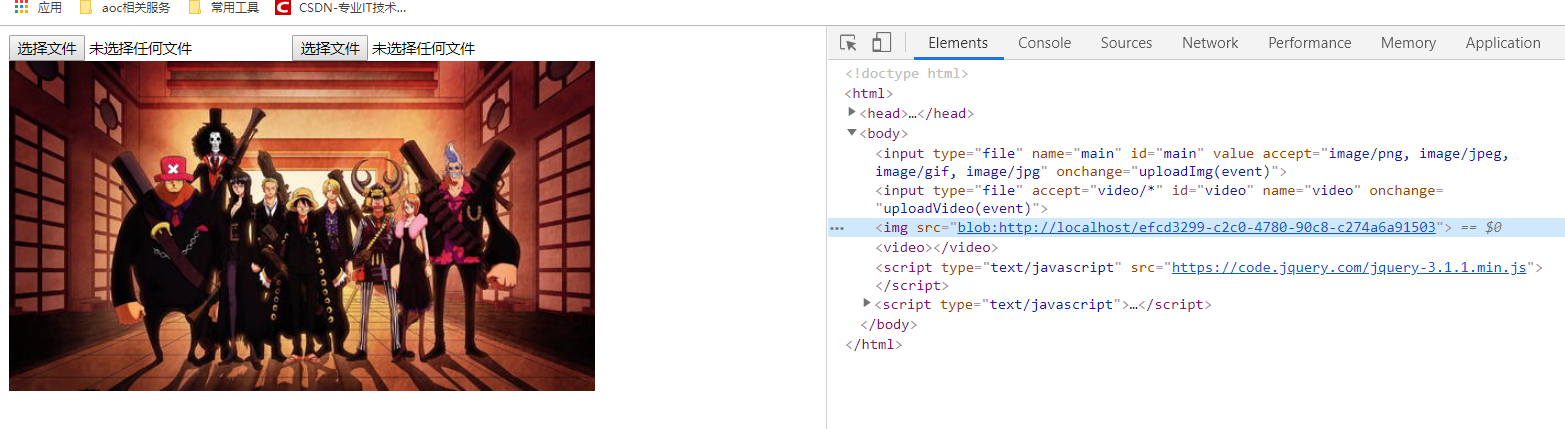Click the first 选择文件 image upload button
The width and height of the screenshot is (1565, 429).
(47, 48)
